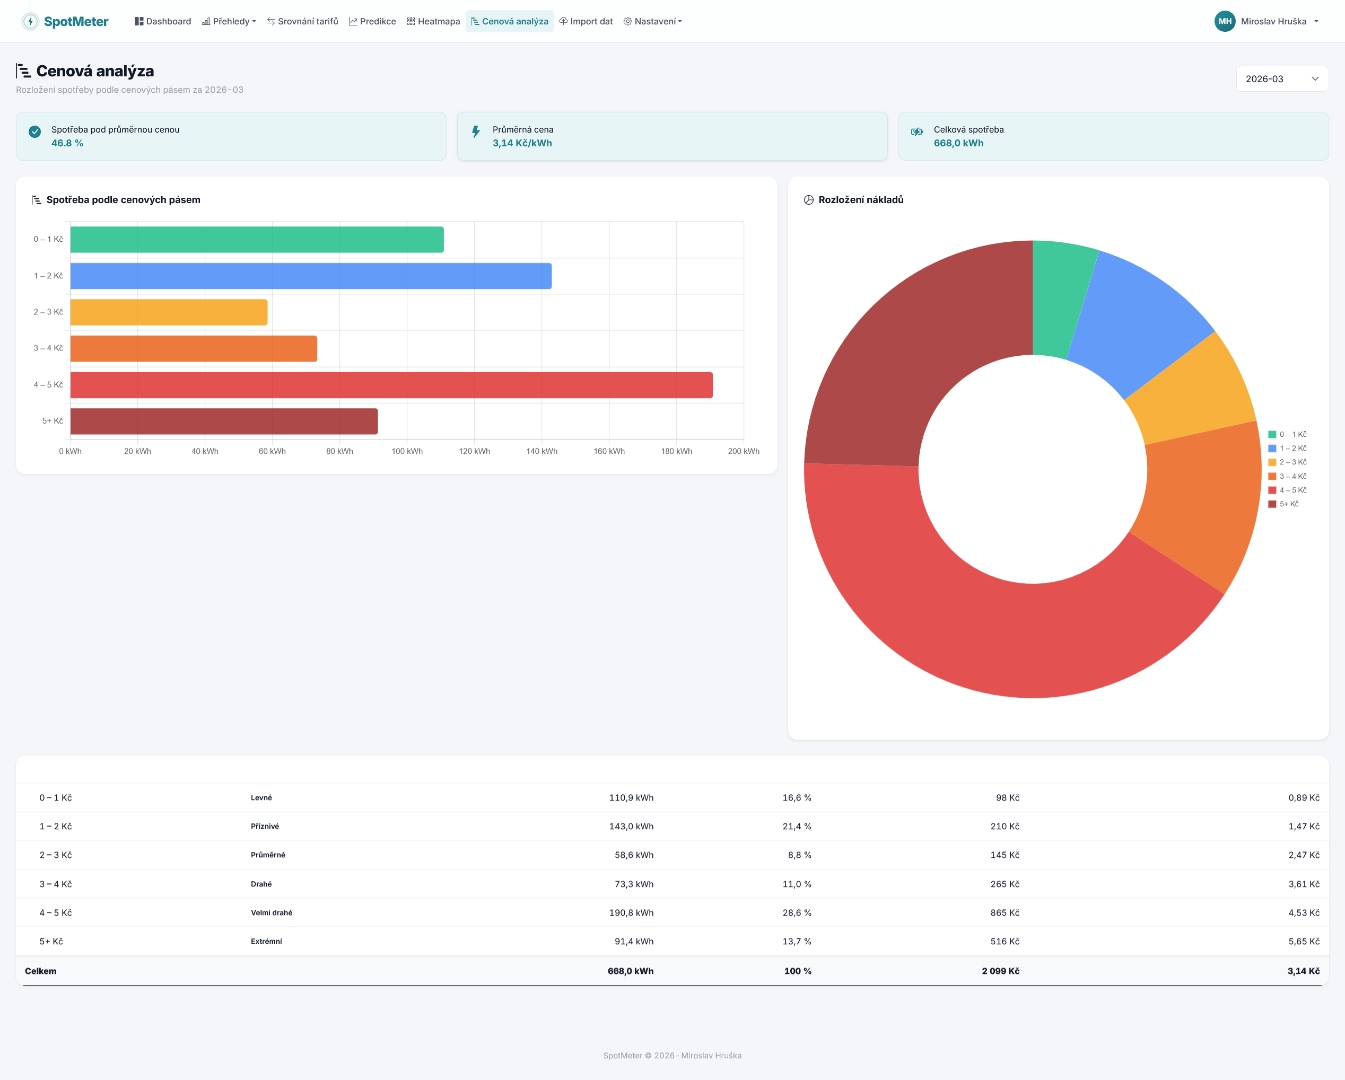Click the Import dat cloud upload icon
Screen dimensions: 1345x1080
(563, 21)
